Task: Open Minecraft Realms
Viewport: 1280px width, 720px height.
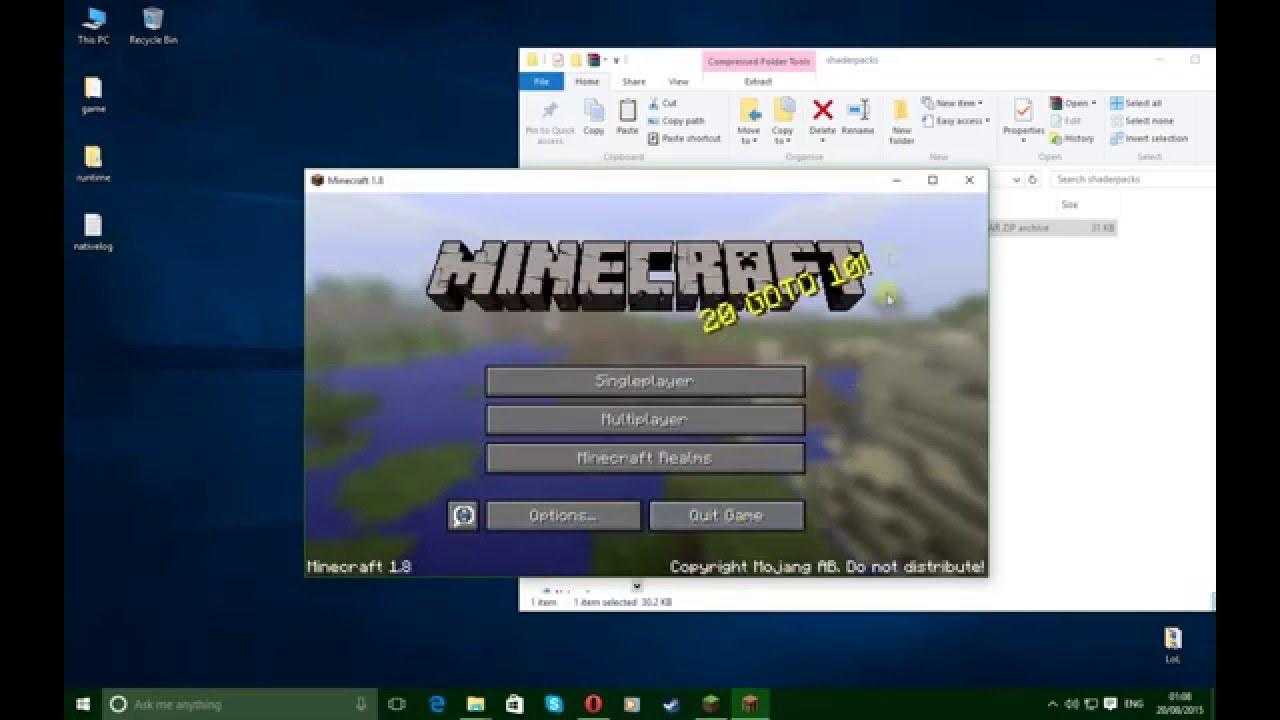Action: [645, 458]
